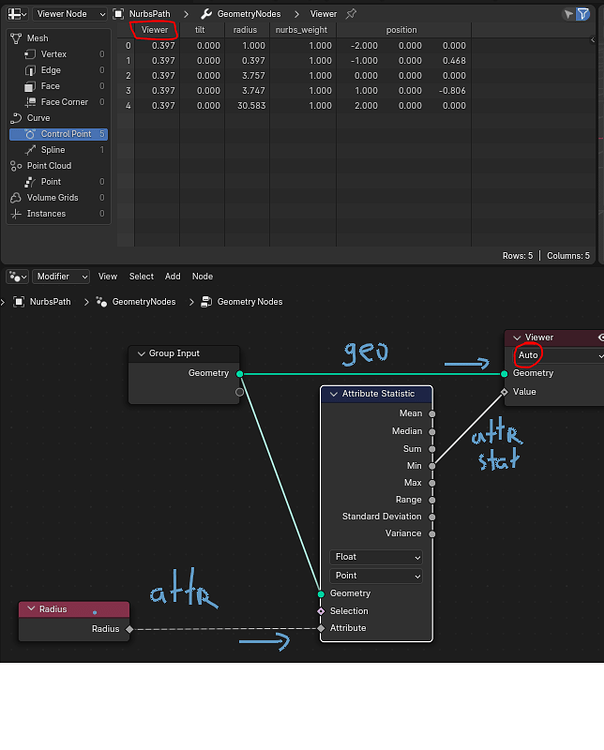Click the Viewer Value input socket

[x=504, y=392]
